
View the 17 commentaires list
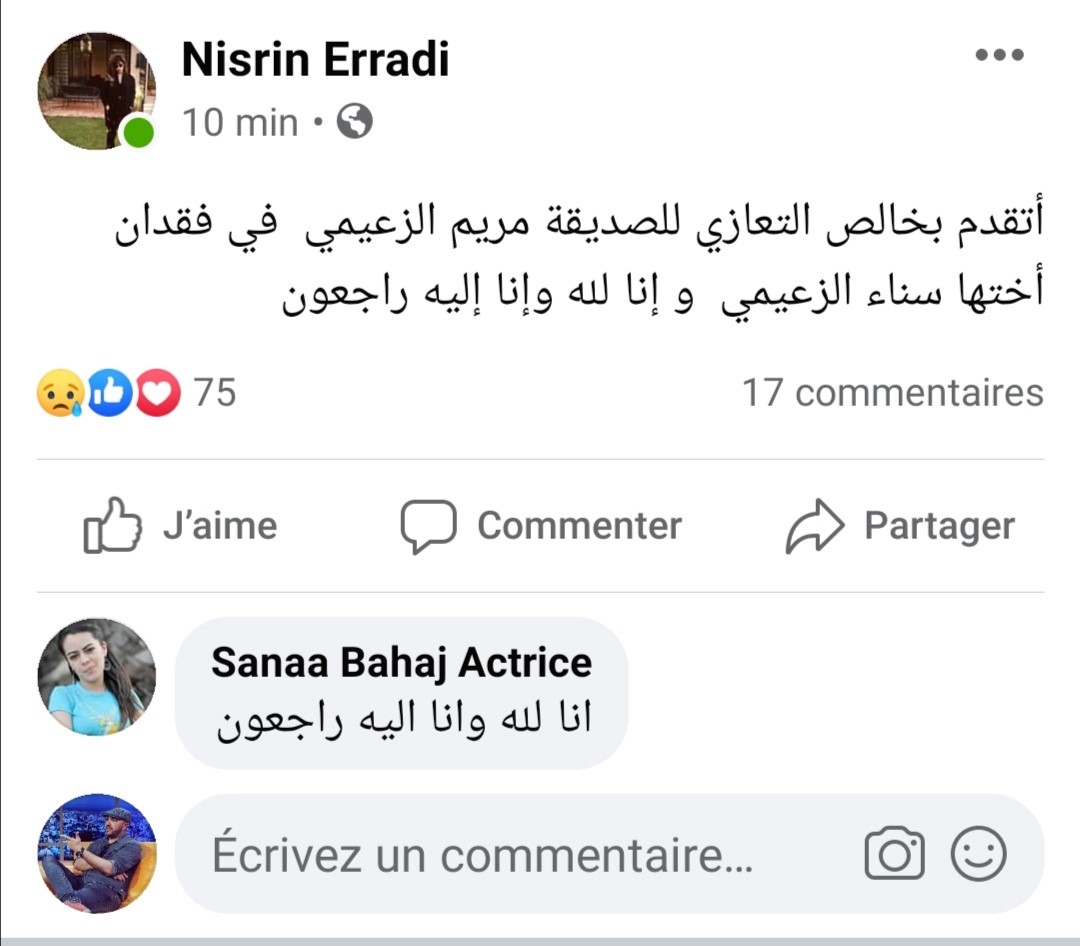pyautogui.click(x=892, y=393)
